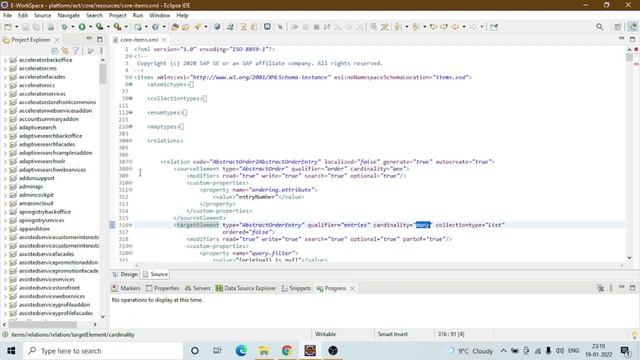640x360 pixels.
Task: Click the External Tools run icon
Action: pos(117,27)
